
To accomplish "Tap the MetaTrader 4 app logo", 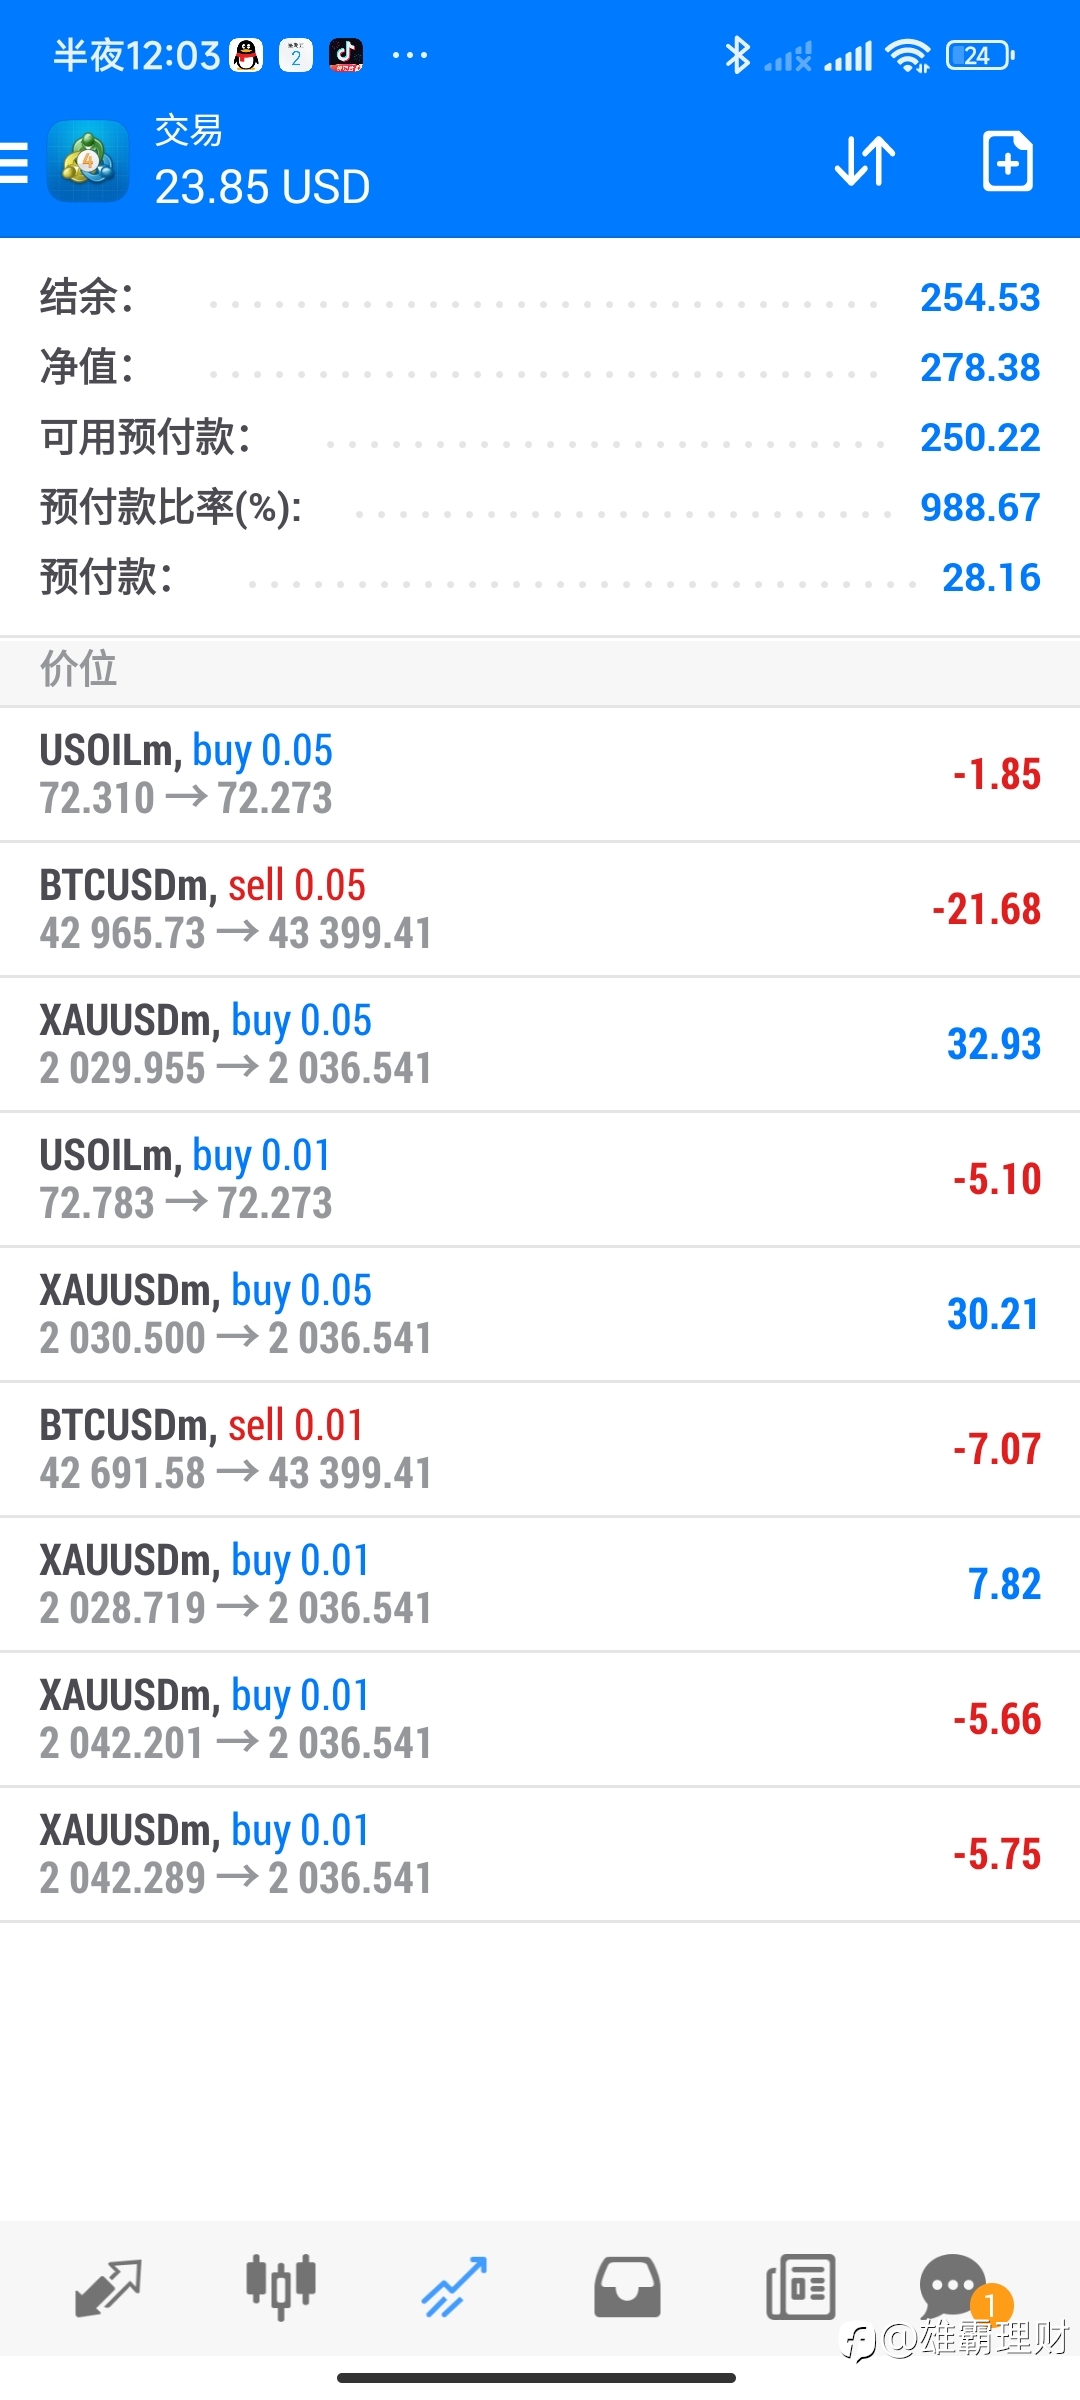I will (x=88, y=161).
